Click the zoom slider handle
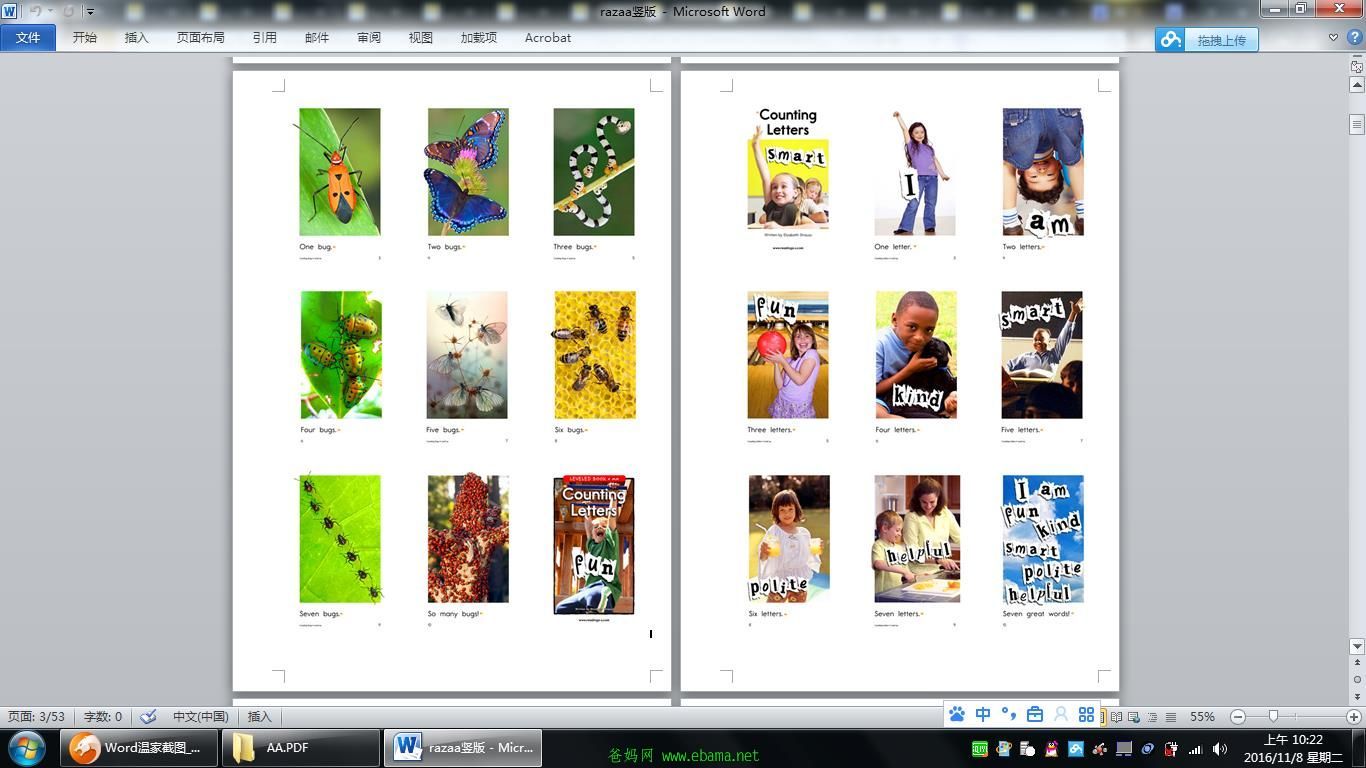 pos(1273,717)
